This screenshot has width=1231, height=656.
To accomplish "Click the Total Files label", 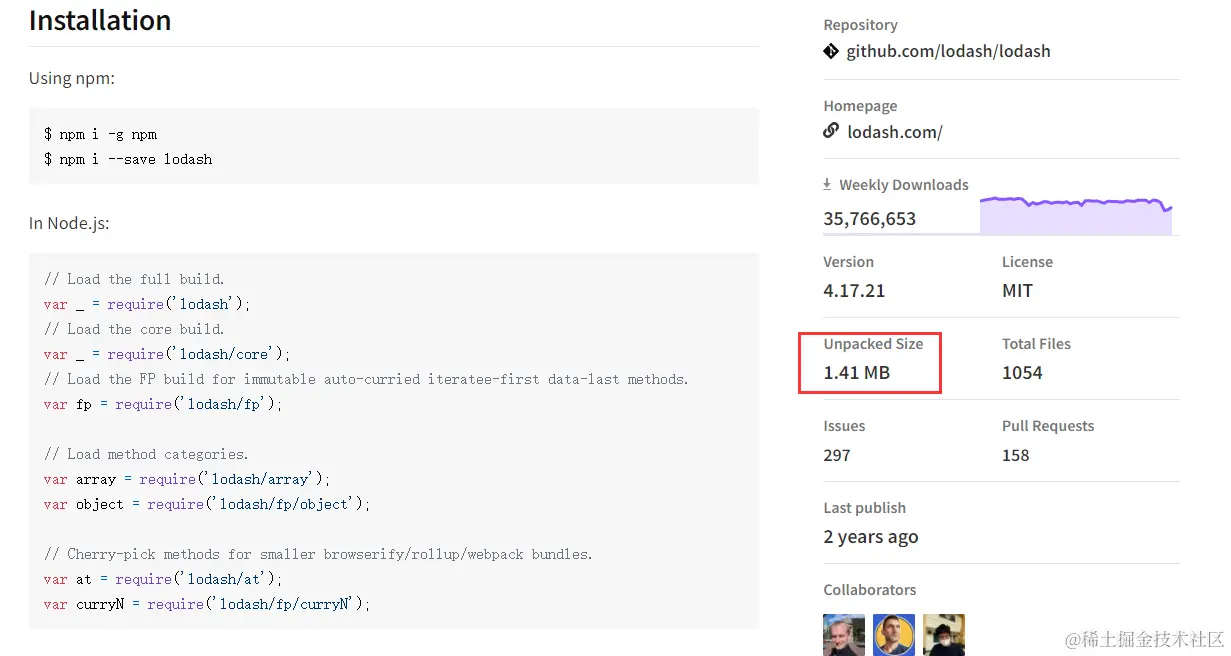I will click(1036, 344).
